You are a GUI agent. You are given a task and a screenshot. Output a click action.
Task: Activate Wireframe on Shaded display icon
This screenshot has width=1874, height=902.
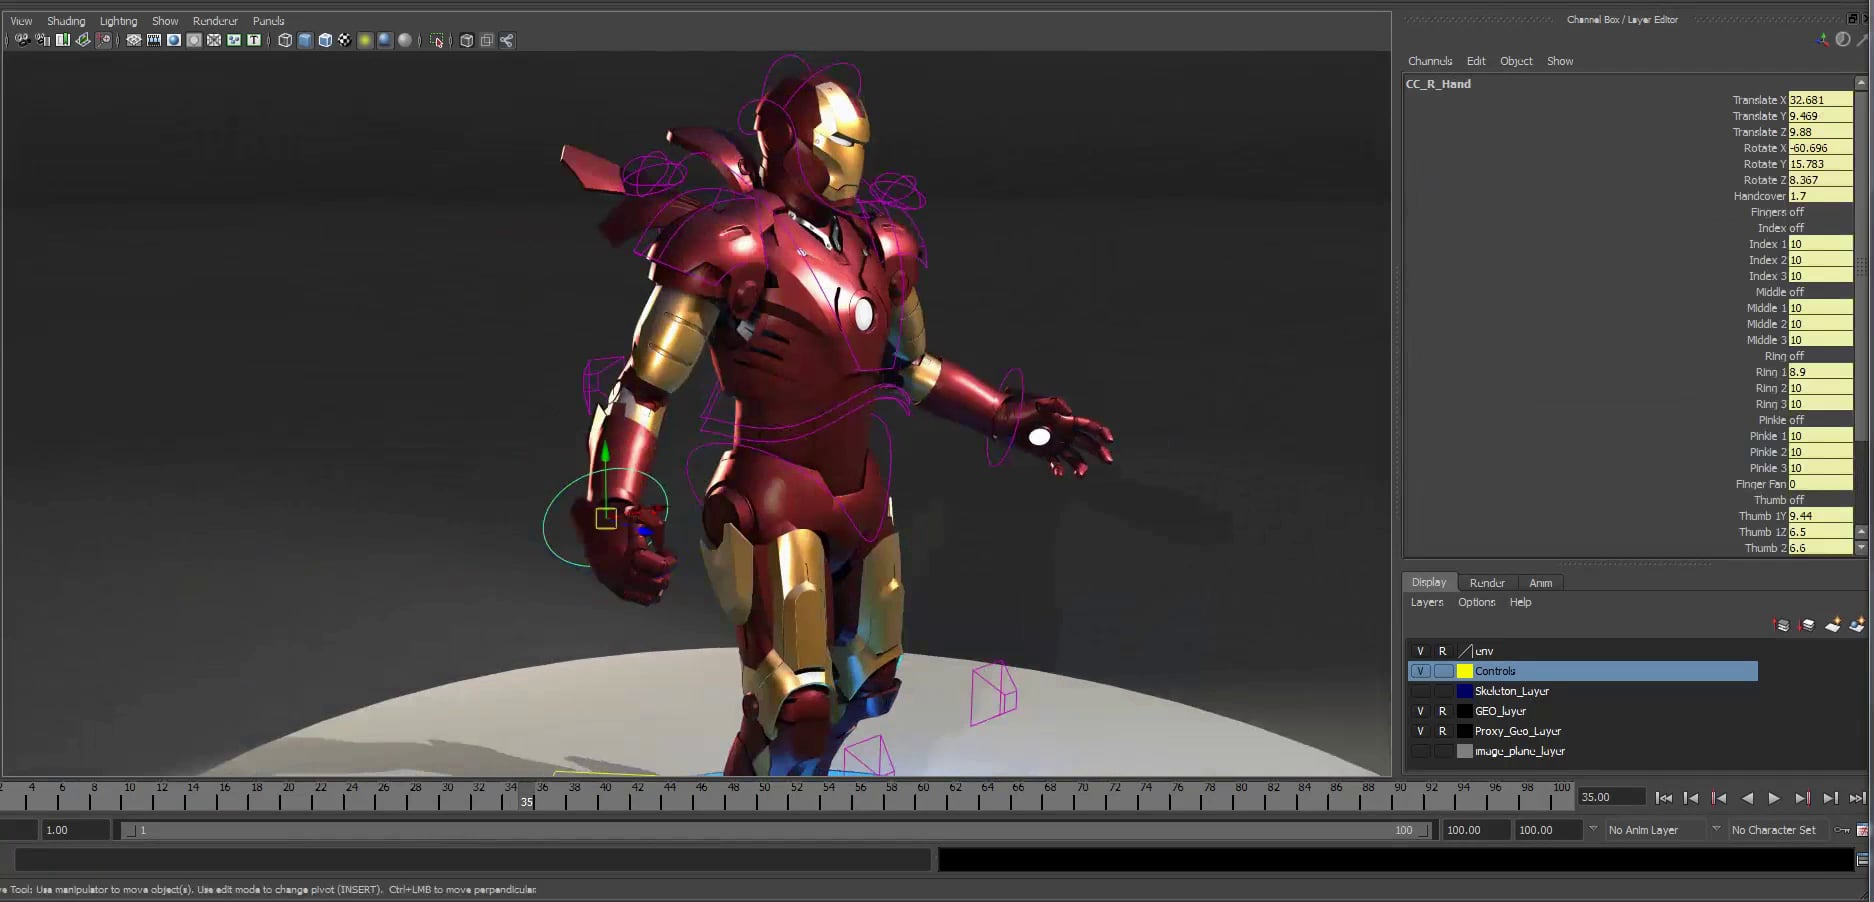point(325,41)
